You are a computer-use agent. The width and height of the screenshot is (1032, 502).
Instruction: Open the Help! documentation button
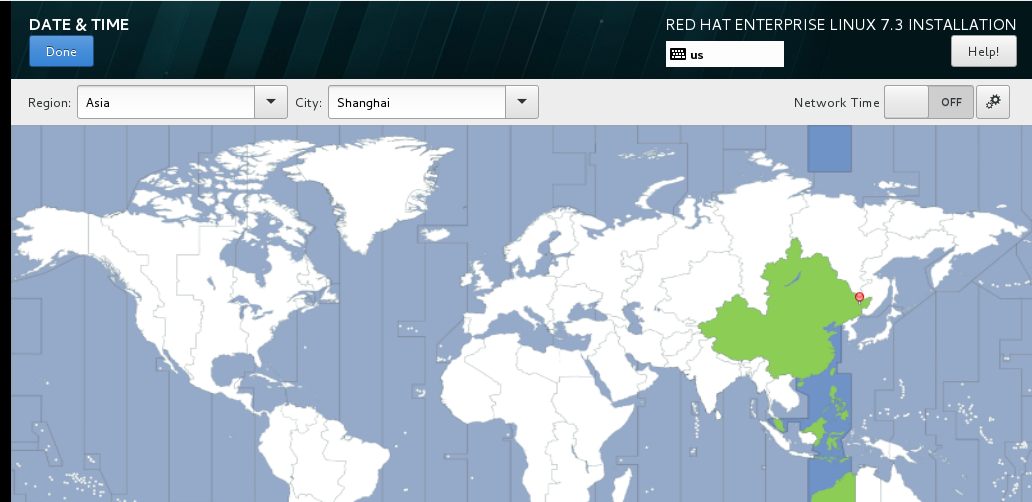(983, 51)
